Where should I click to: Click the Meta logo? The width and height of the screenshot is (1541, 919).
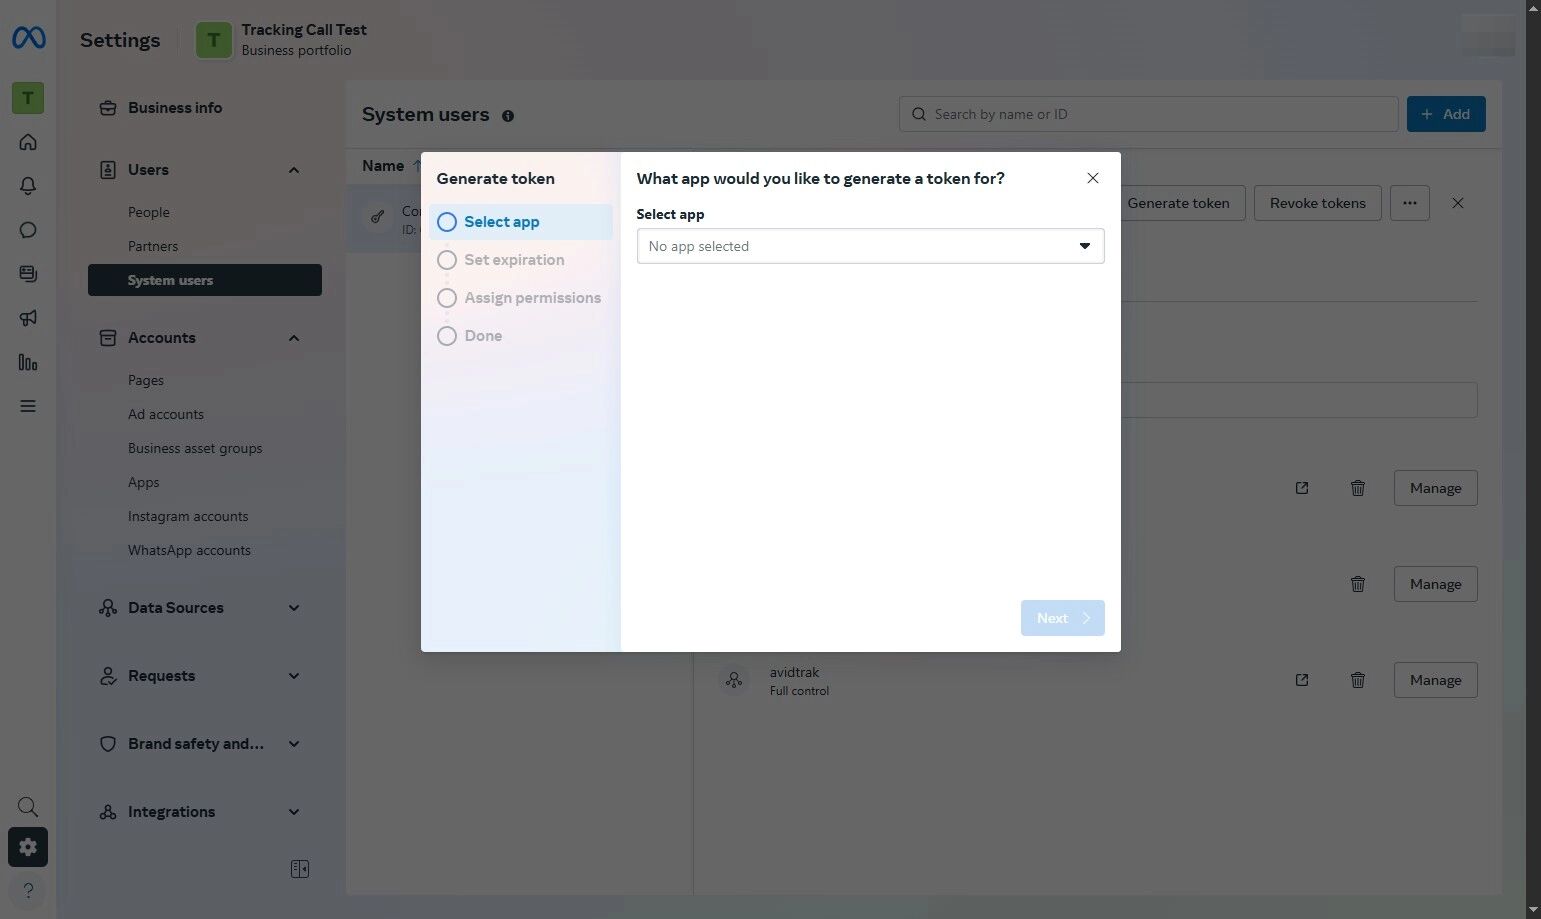28,38
